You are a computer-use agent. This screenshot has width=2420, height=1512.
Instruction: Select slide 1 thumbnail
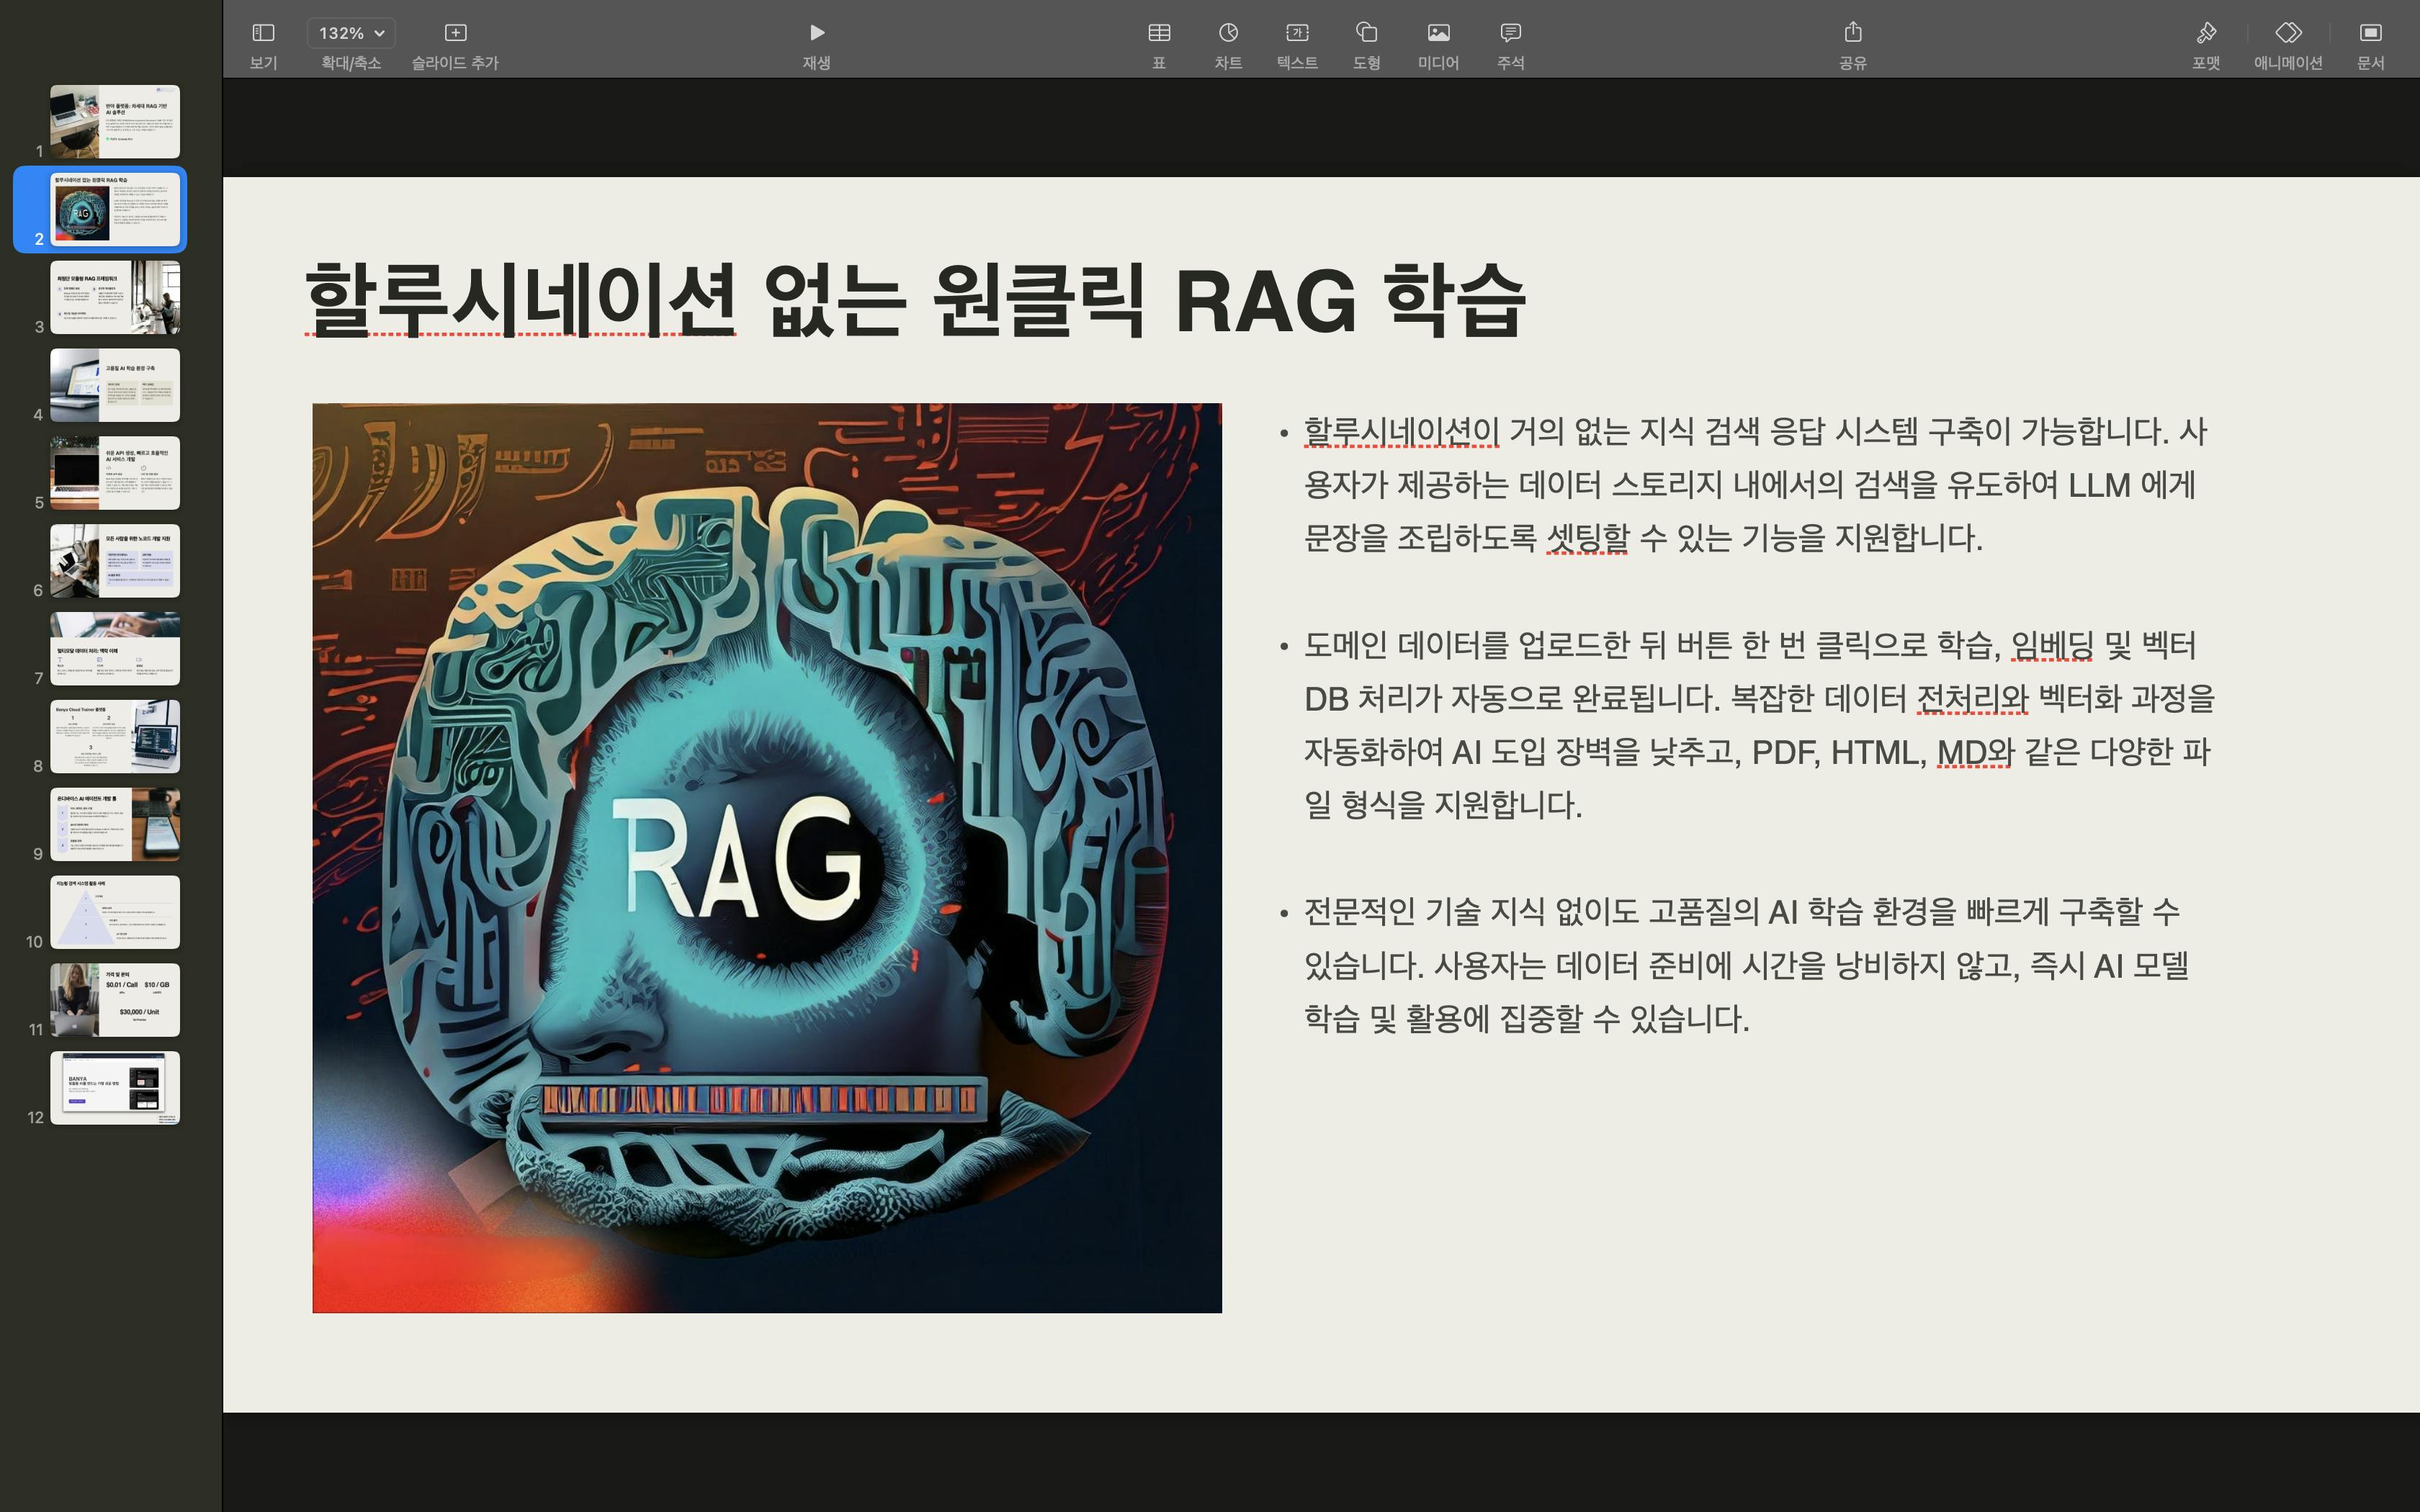click(115, 121)
